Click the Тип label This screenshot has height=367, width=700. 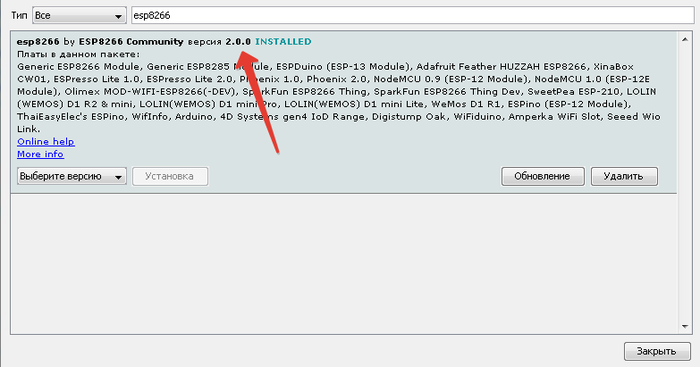19,16
